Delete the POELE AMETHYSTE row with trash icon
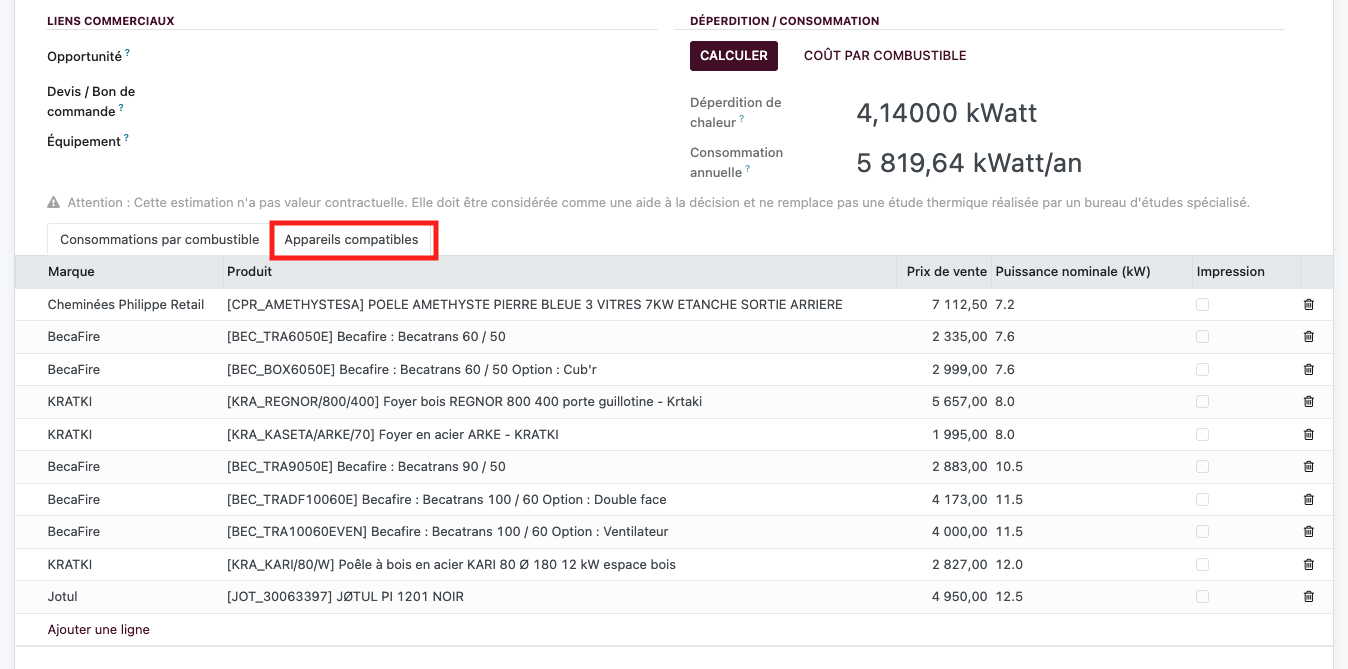The width and height of the screenshot is (1348, 669). coord(1309,305)
